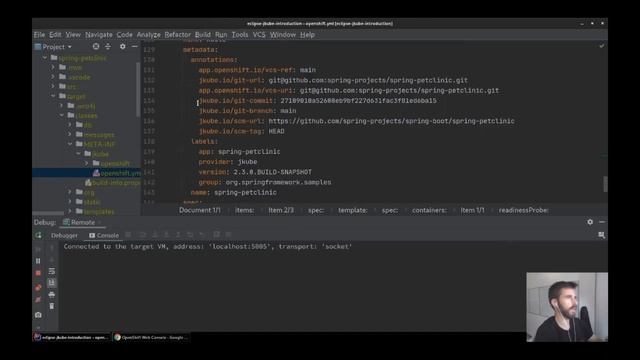Click breadcrumb Document 1/1
Screen dimensions: 640x360
(x=200, y=210)
